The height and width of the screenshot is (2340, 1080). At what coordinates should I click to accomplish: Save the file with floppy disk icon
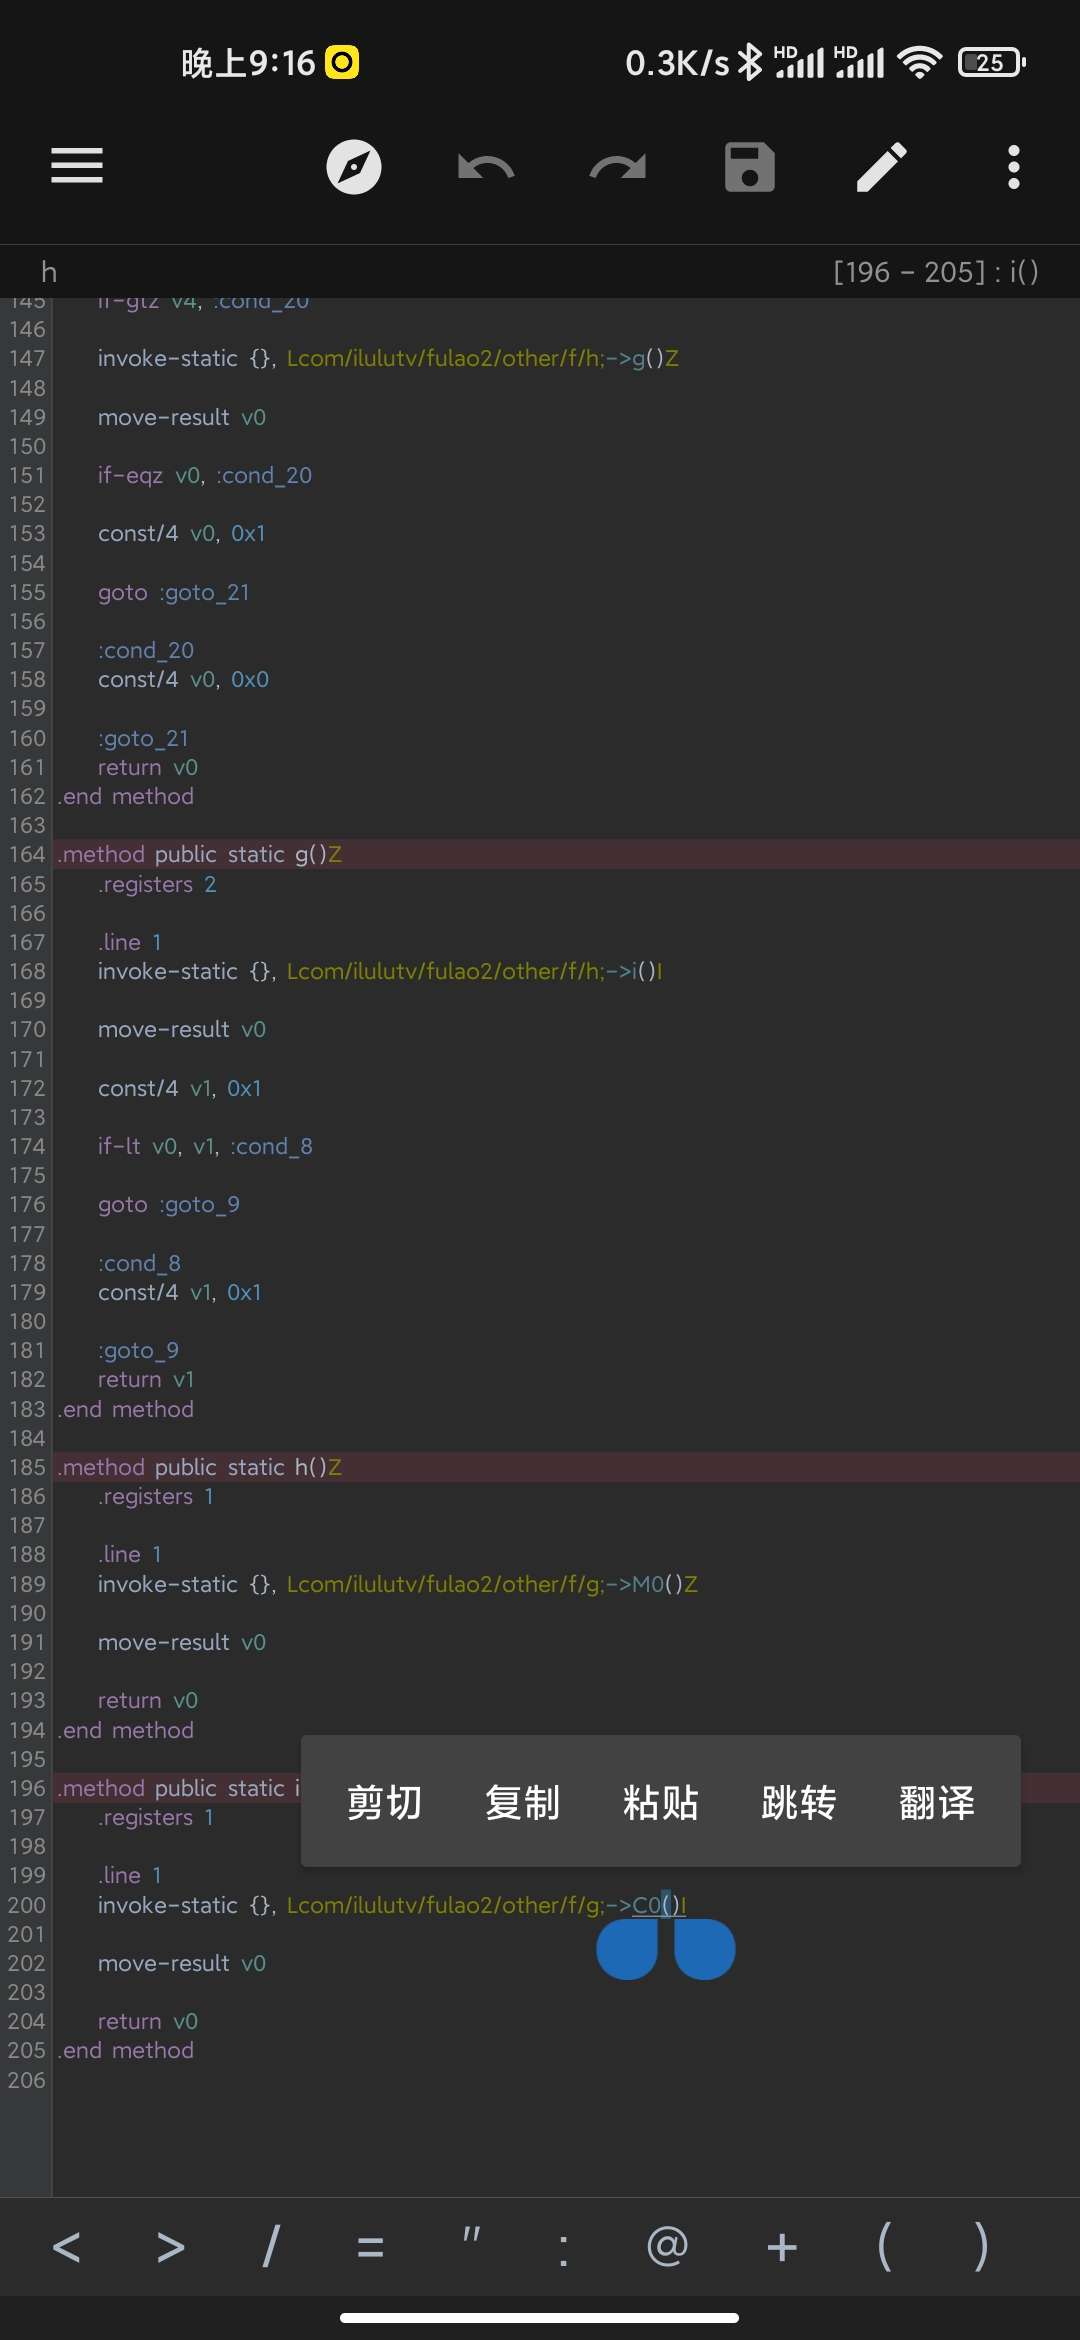click(x=749, y=167)
